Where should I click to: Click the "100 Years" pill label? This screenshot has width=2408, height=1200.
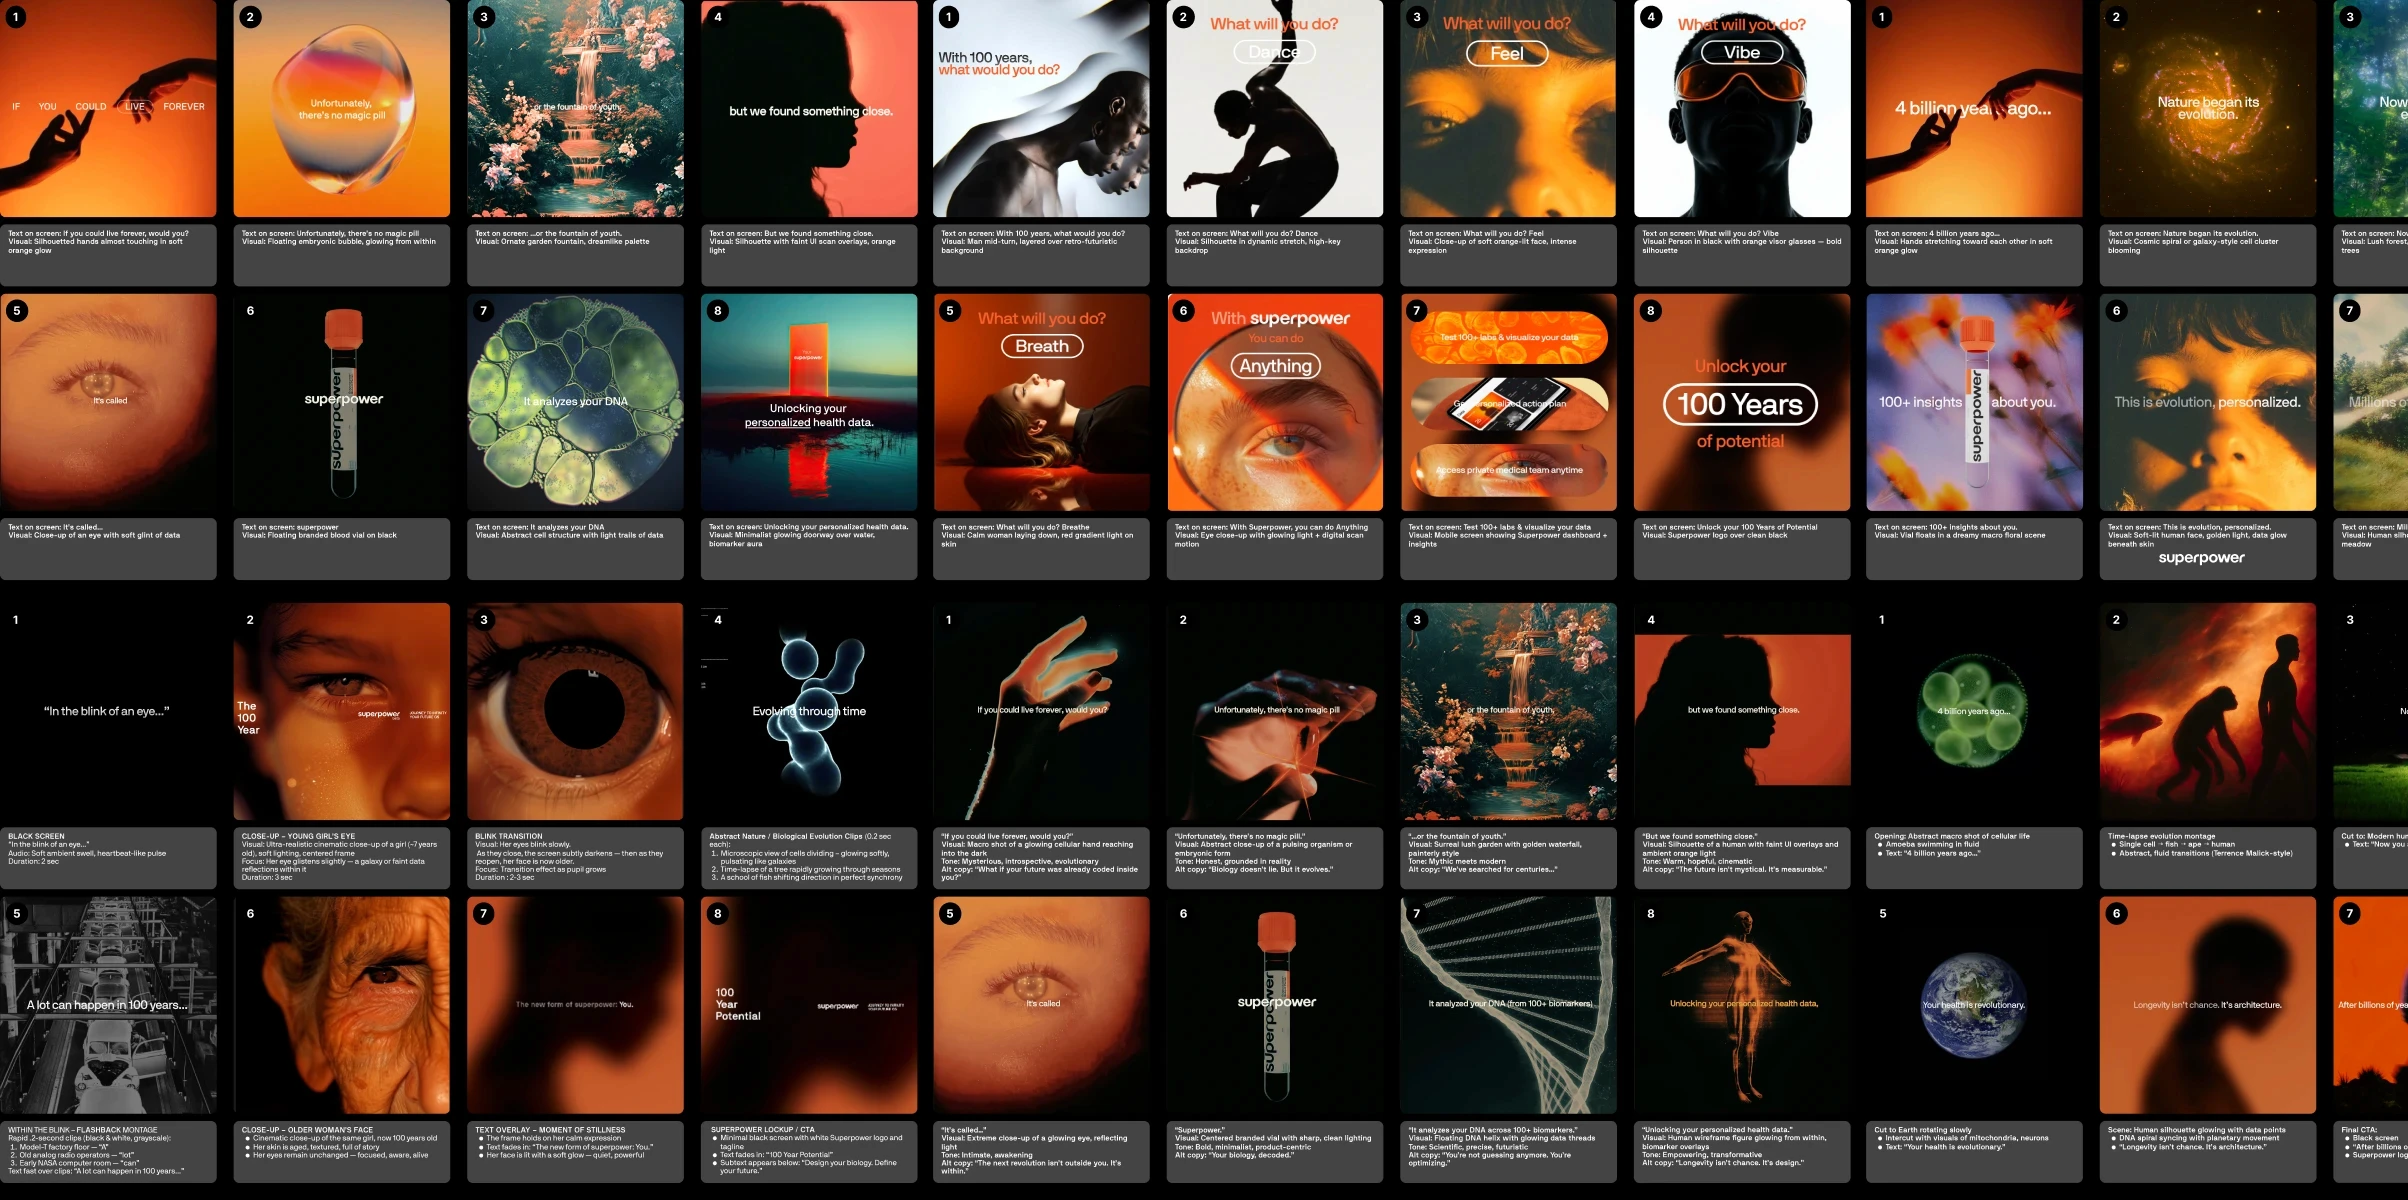[1740, 405]
